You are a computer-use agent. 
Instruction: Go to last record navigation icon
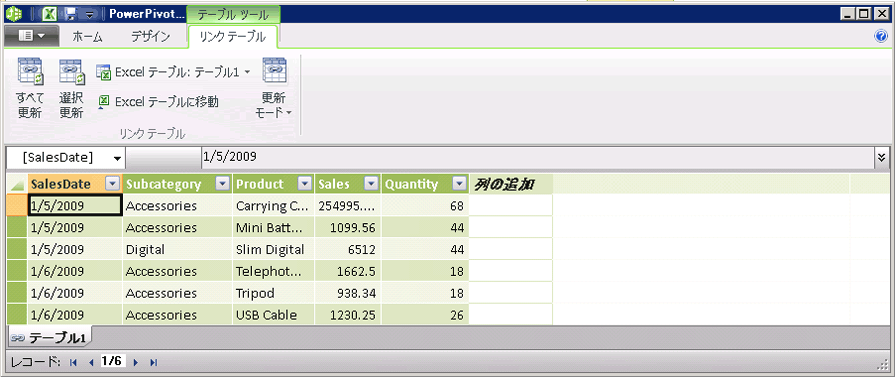pos(153,362)
